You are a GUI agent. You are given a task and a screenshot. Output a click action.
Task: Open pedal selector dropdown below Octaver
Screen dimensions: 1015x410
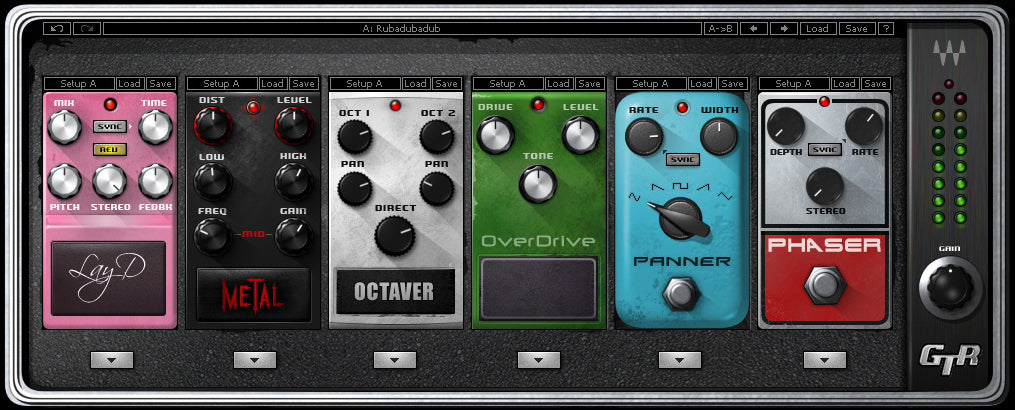click(x=395, y=360)
